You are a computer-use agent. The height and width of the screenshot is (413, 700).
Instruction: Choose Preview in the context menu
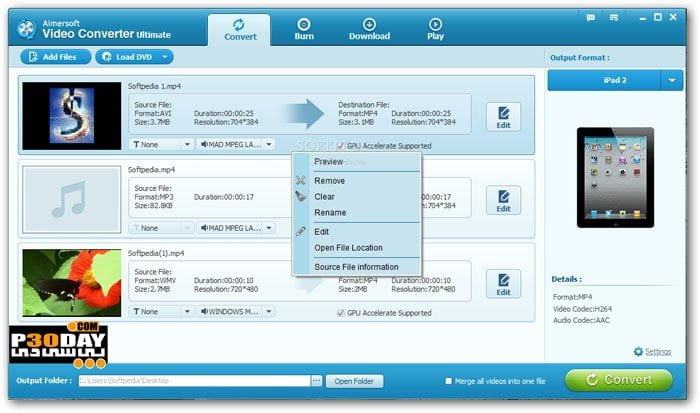pos(357,162)
